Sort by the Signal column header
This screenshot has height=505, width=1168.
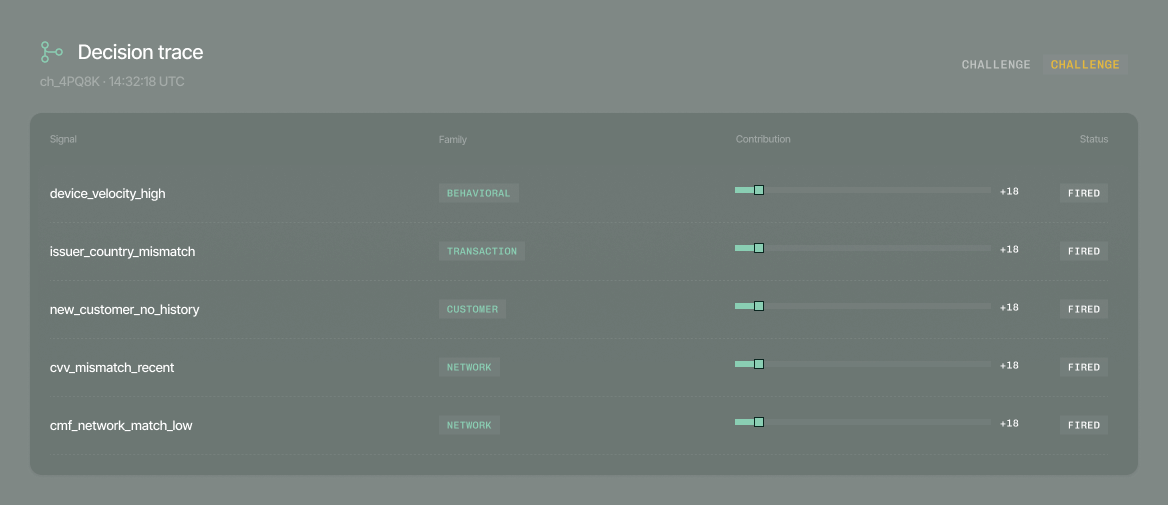[x=63, y=139]
